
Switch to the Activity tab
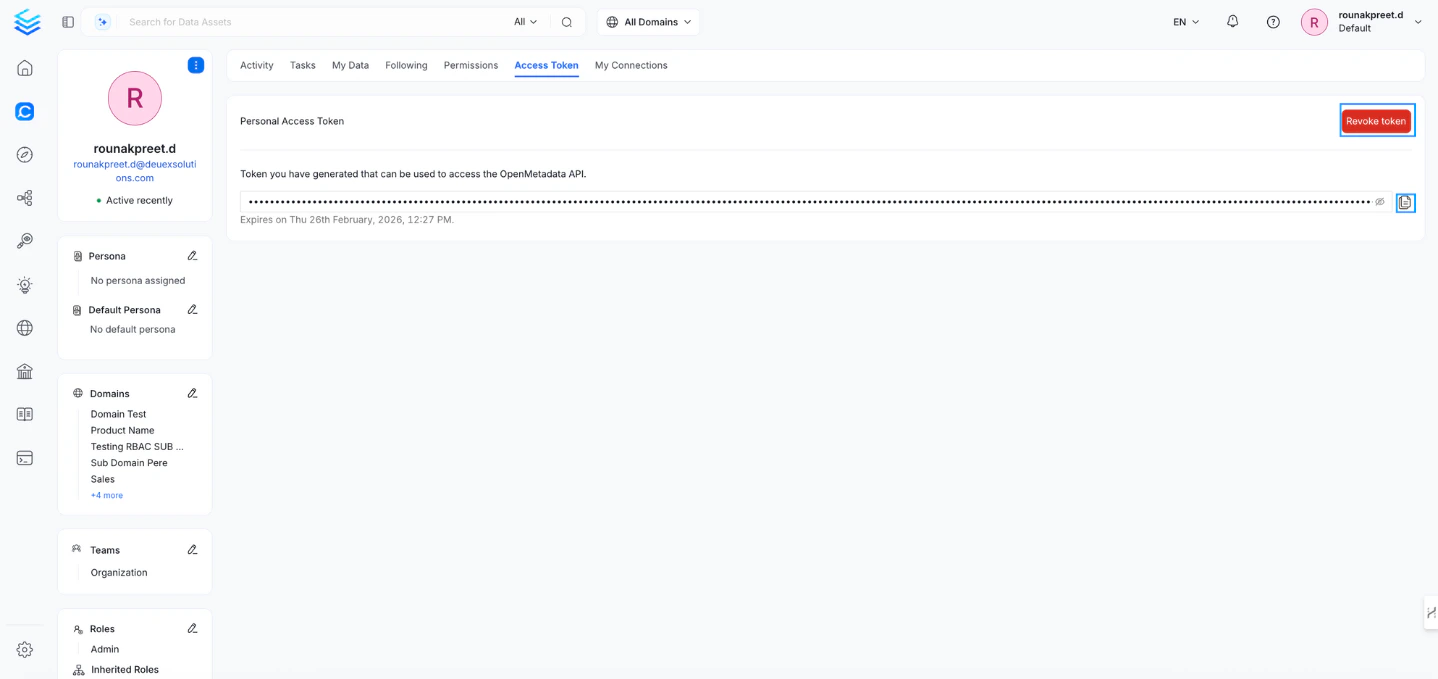[257, 65]
